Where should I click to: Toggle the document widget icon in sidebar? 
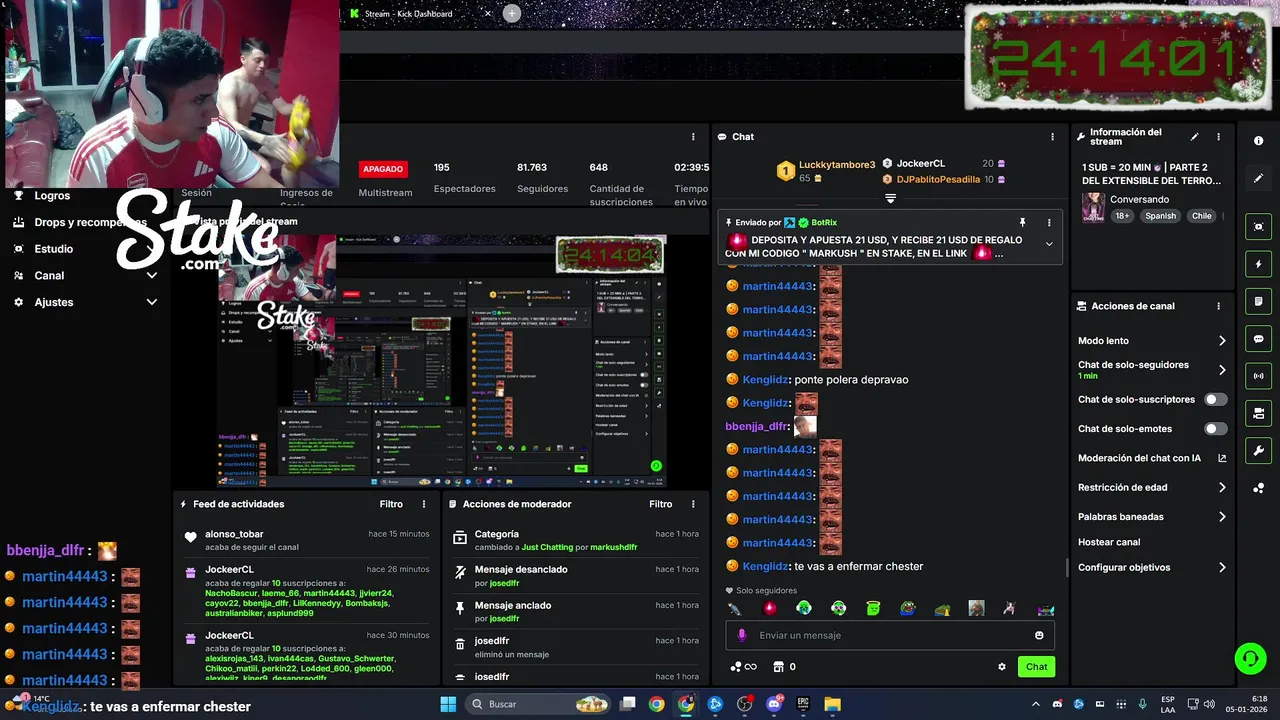[1258, 301]
